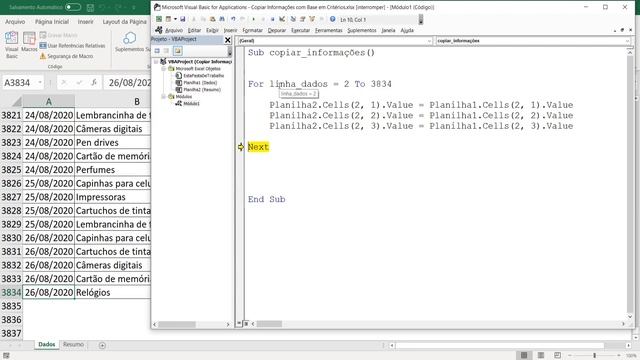
Task: Click Run (continue) icon in VBA toolbar
Action: 253,19
